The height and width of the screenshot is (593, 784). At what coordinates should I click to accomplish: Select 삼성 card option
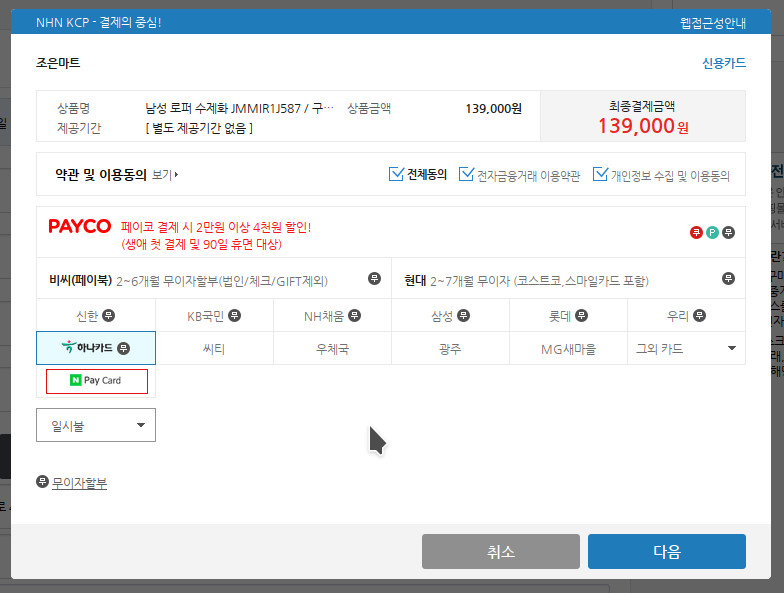tap(450, 316)
